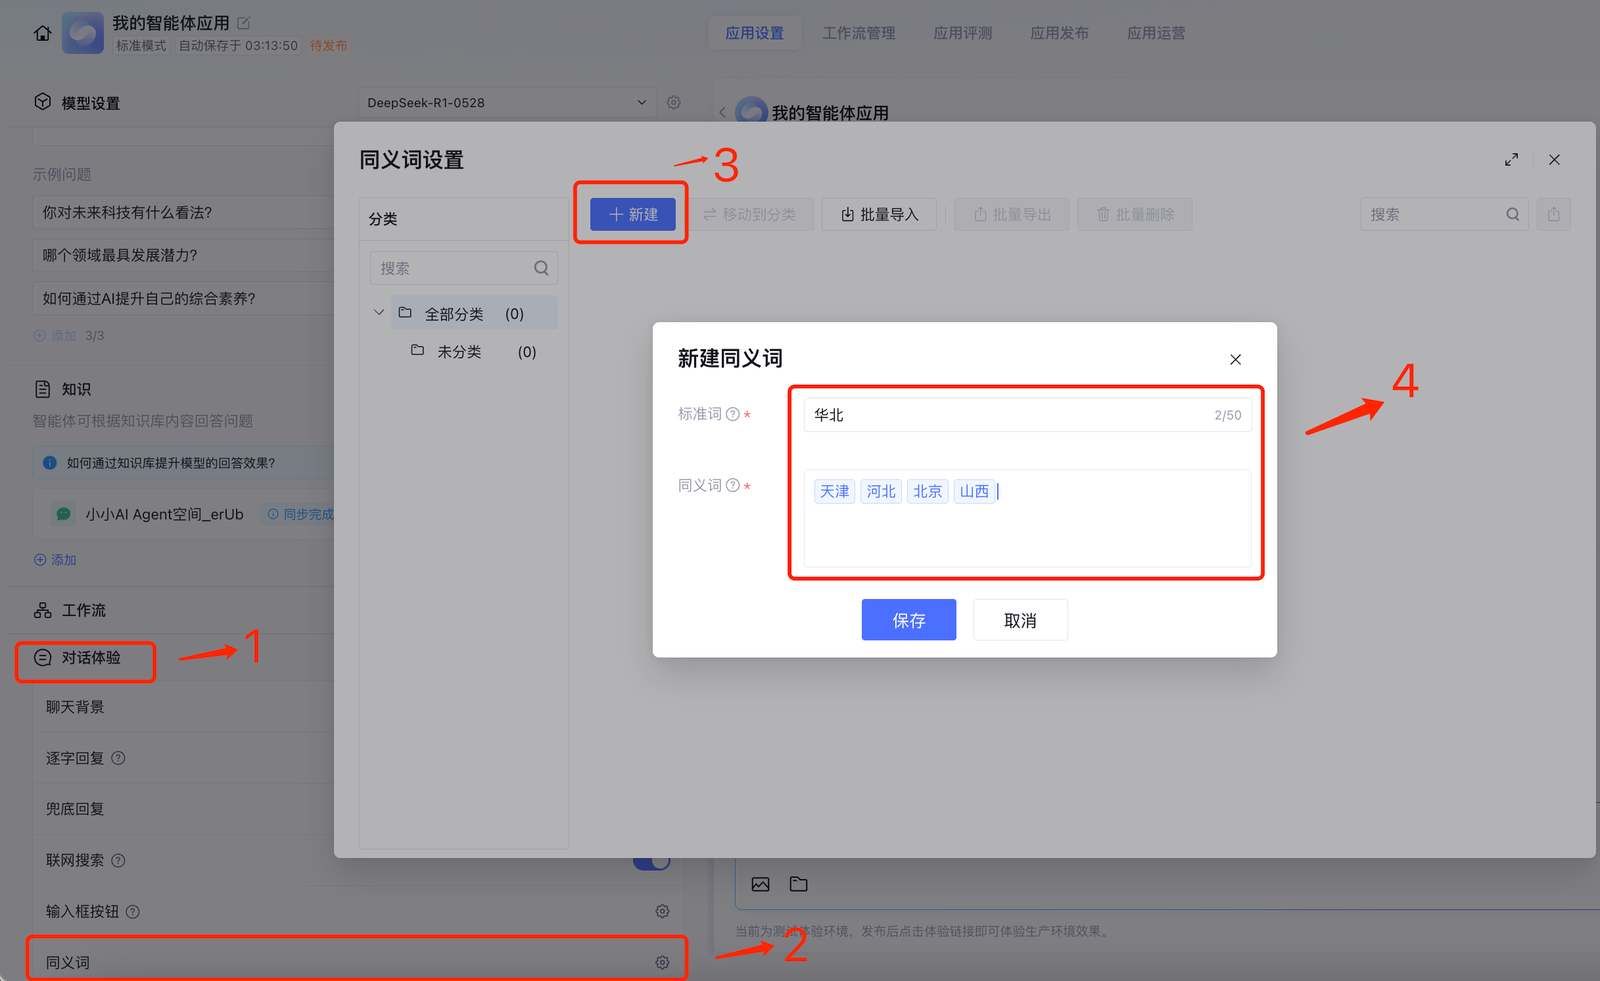The height and width of the screenshot is (981, 1600).
Task: Click export icon beside search box
Action: pyautogui.click(x=1553, y=214)
